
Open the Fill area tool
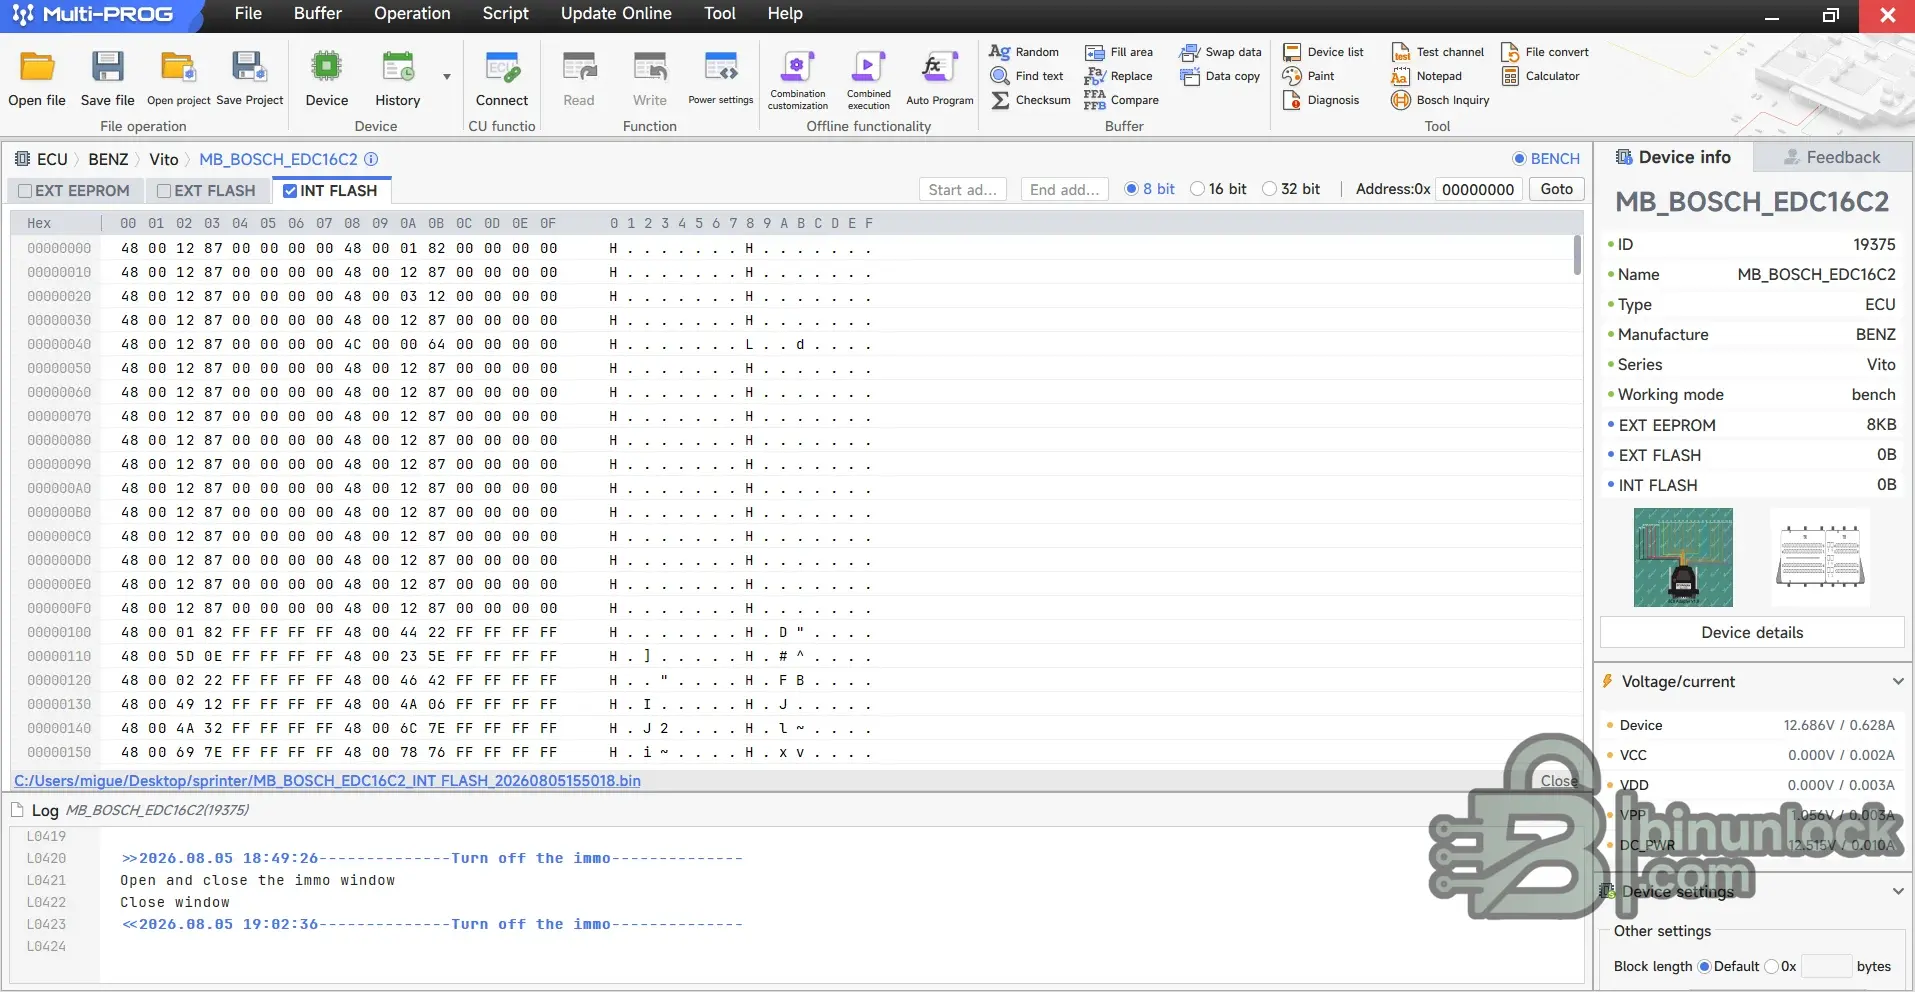1119,52
